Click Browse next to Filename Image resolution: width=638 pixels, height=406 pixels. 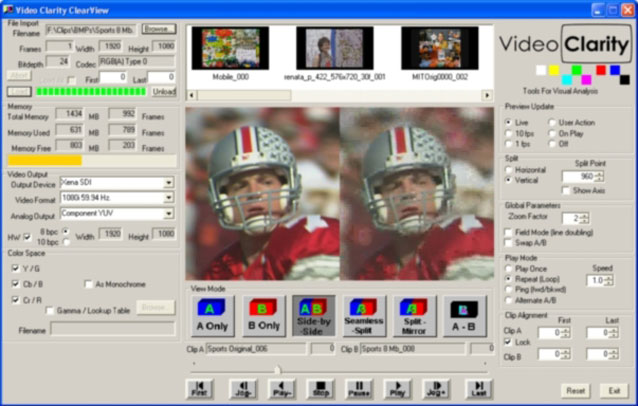[159, 29]
